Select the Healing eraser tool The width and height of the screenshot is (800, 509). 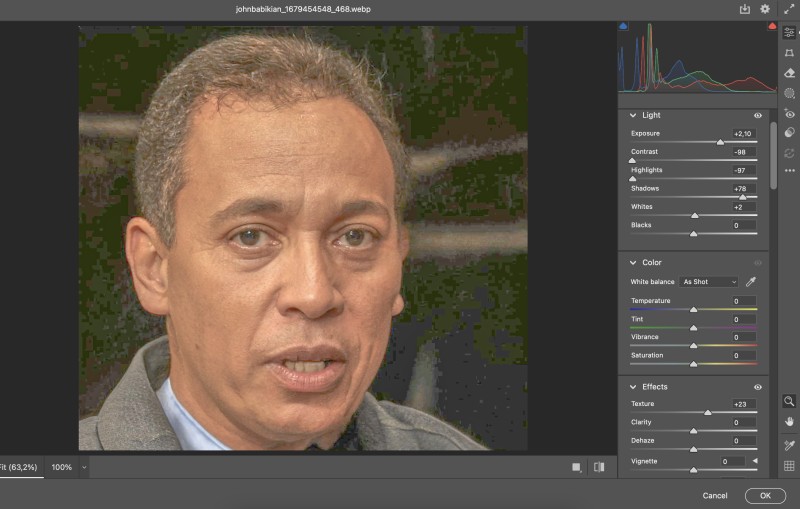[789, 73]
